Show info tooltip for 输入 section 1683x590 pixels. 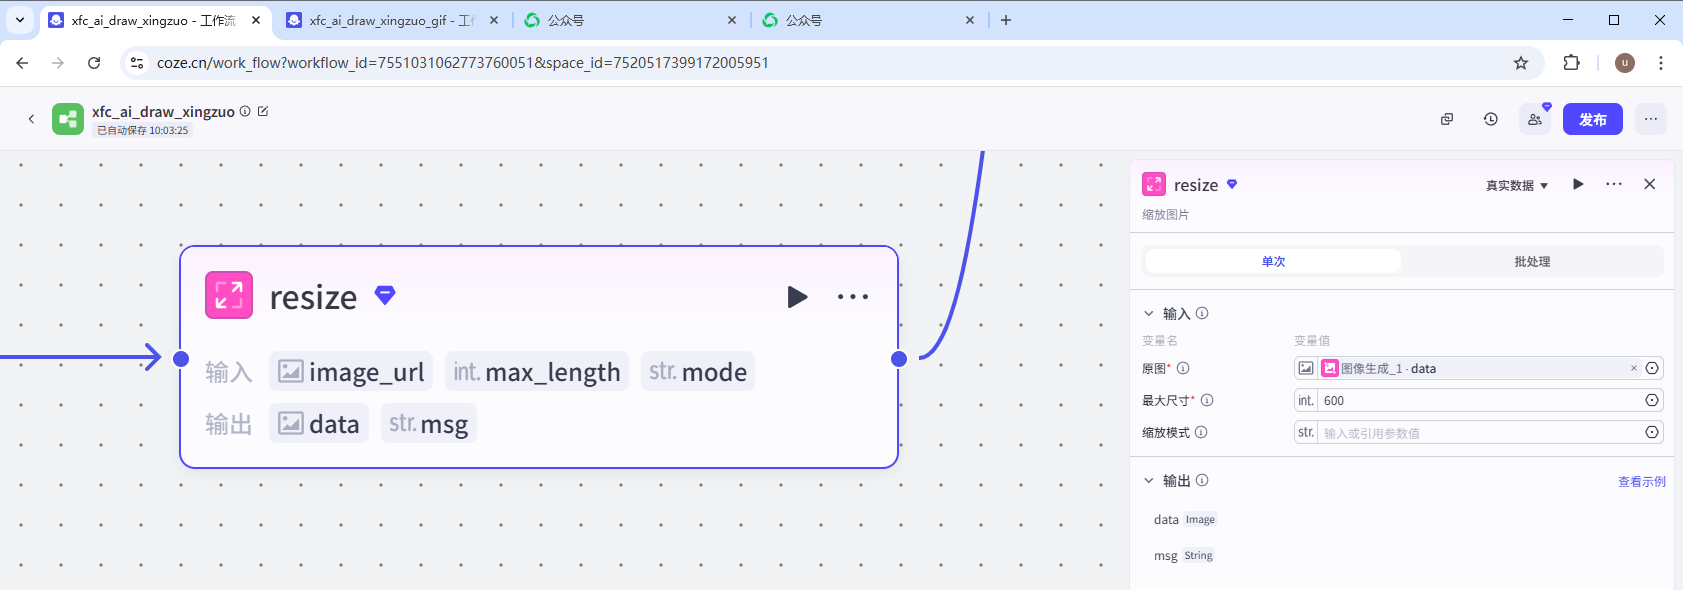pyautogui.click(x=1202, y=313)
